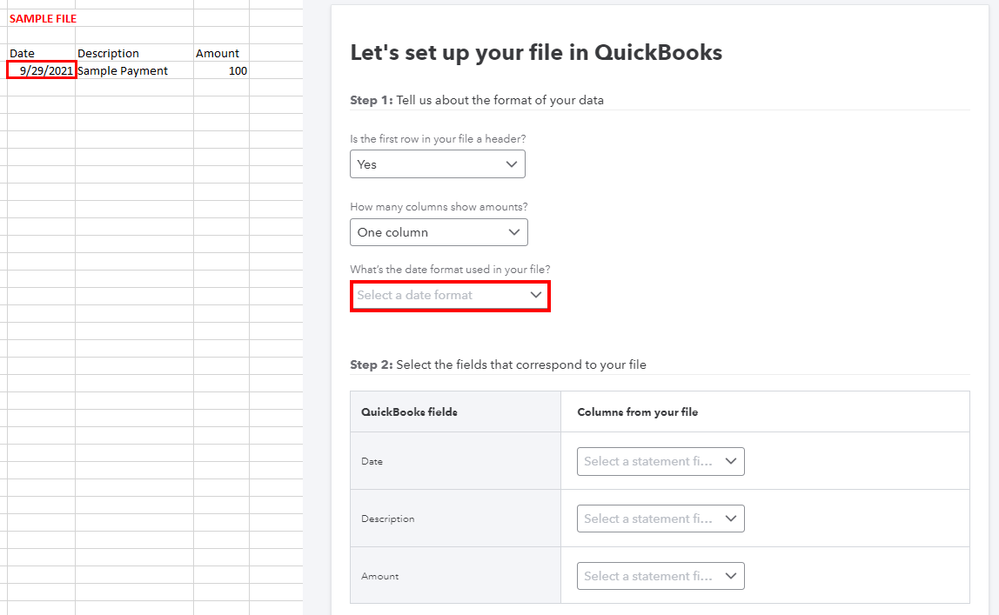Image resolution: width=999 pixels, height=615 pixels.
Task: Open the first row header dropdown showing Yes
Action: coord(437,164)
